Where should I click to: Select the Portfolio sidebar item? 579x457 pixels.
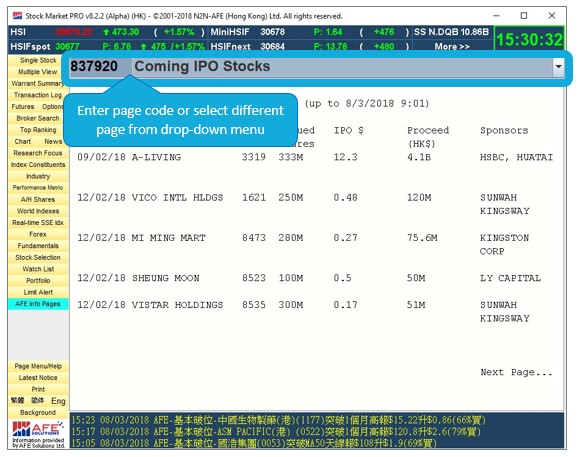click(x=38, y=281)
